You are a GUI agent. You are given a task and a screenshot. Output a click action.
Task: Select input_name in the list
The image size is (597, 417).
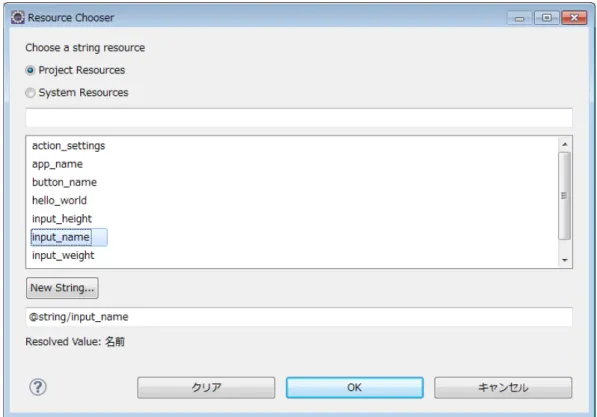click(69, 237)
